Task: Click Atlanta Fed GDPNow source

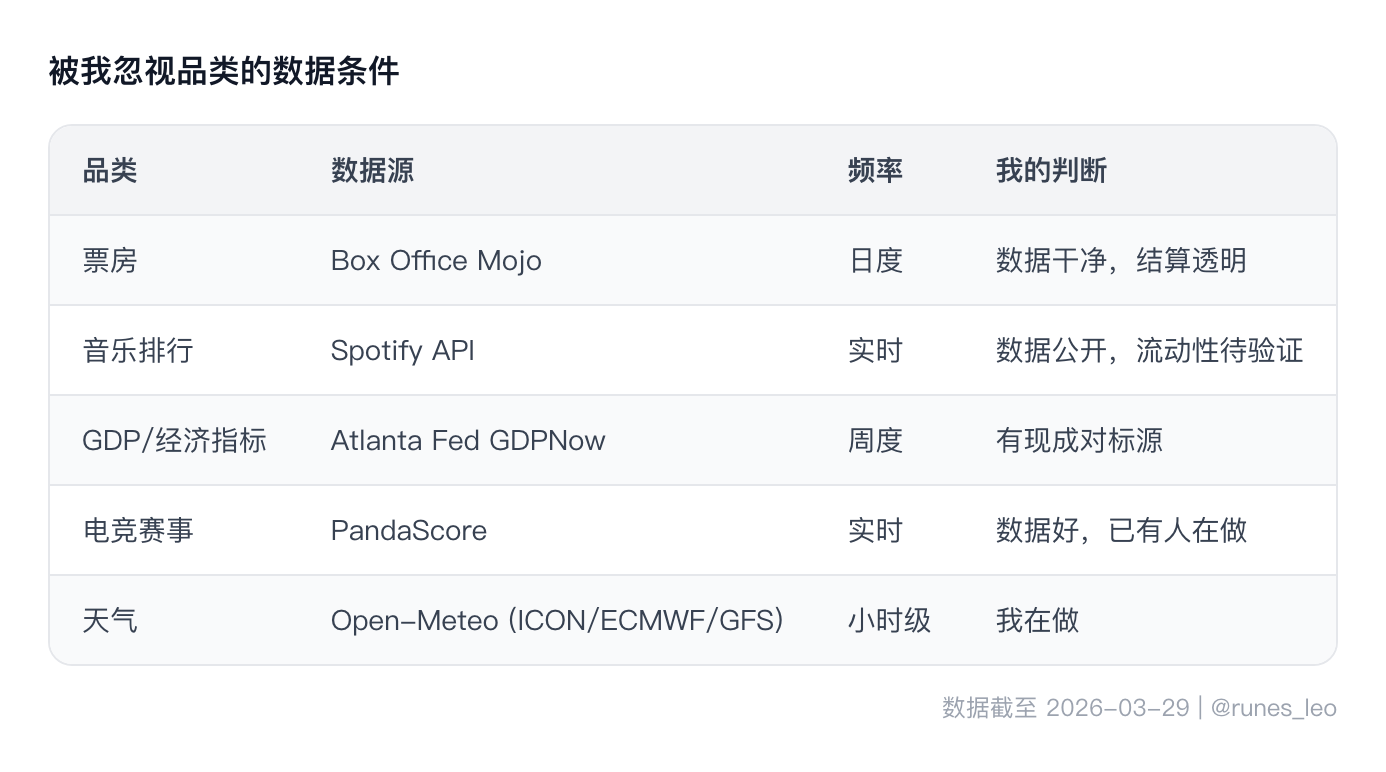Action: [x=468, y=441]
